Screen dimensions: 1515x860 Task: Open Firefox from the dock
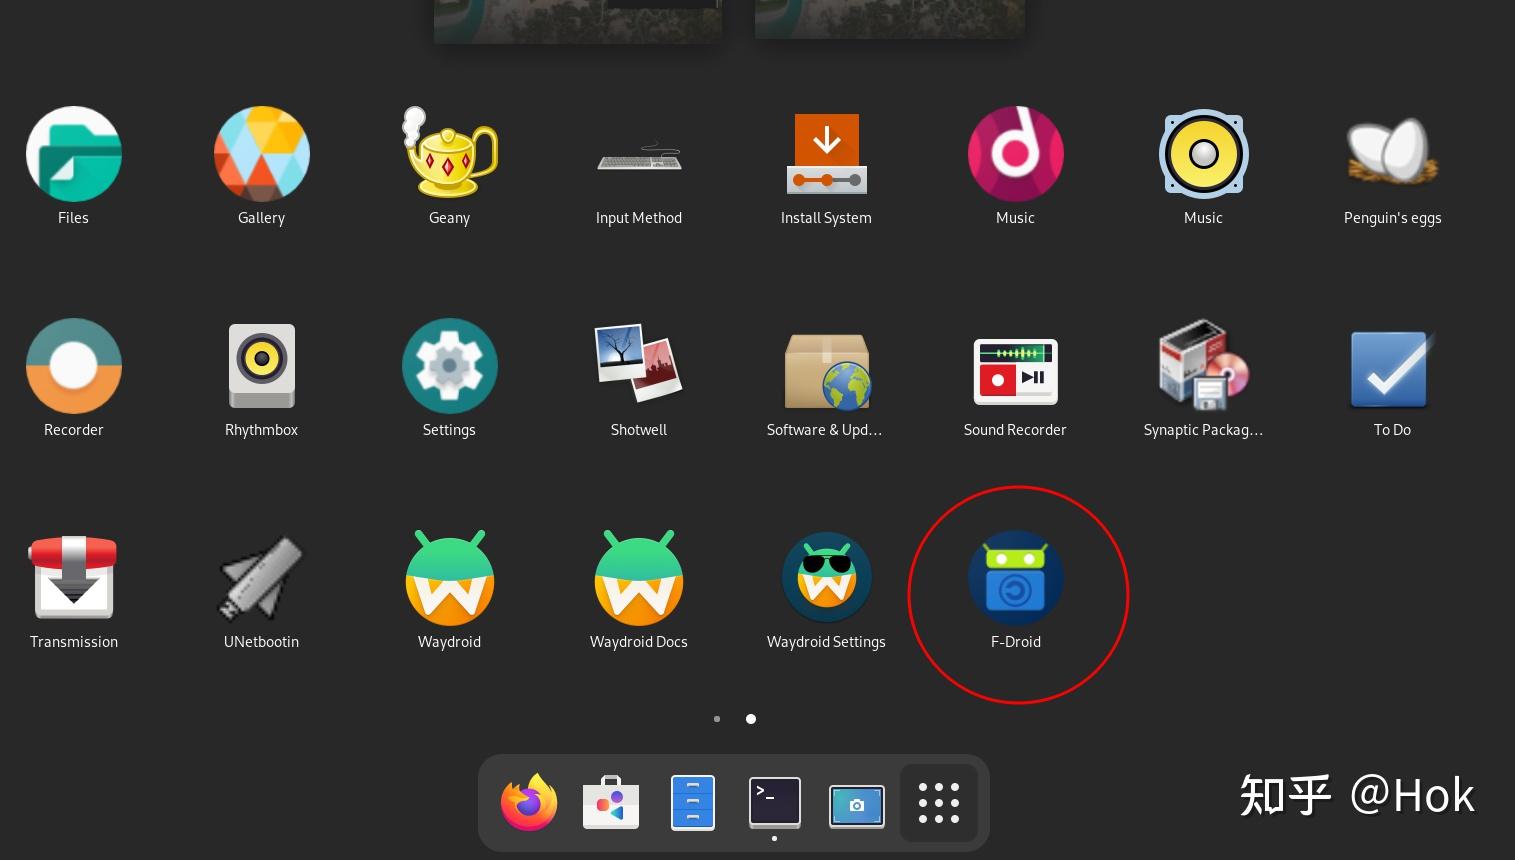pyautogui.click(x=528, y=802)
